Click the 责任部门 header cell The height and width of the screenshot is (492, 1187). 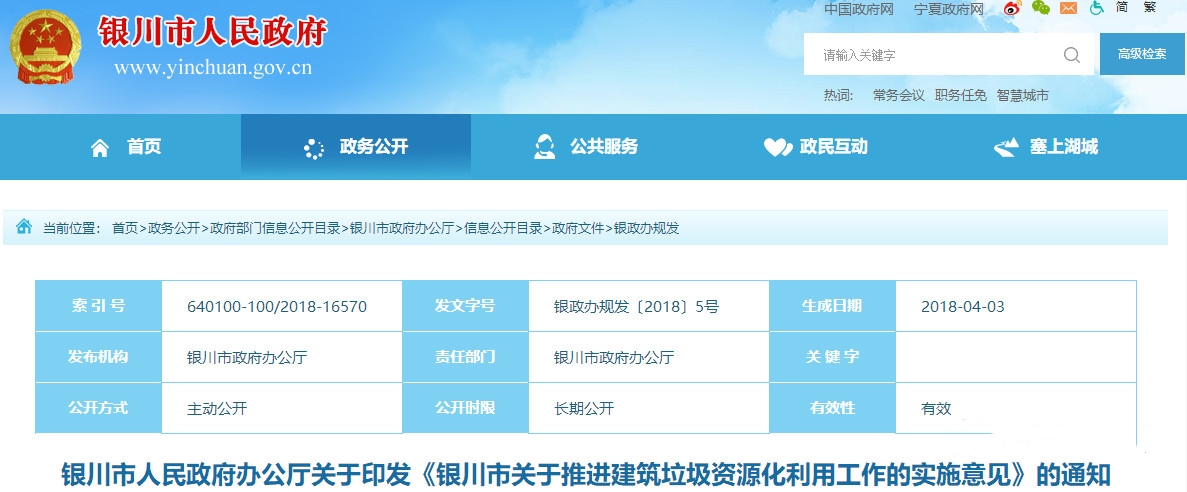[465, 357]
